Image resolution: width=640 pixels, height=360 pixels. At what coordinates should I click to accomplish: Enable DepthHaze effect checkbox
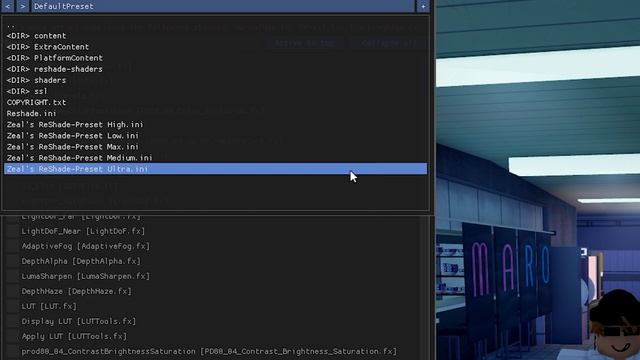(x=12, y=291)
